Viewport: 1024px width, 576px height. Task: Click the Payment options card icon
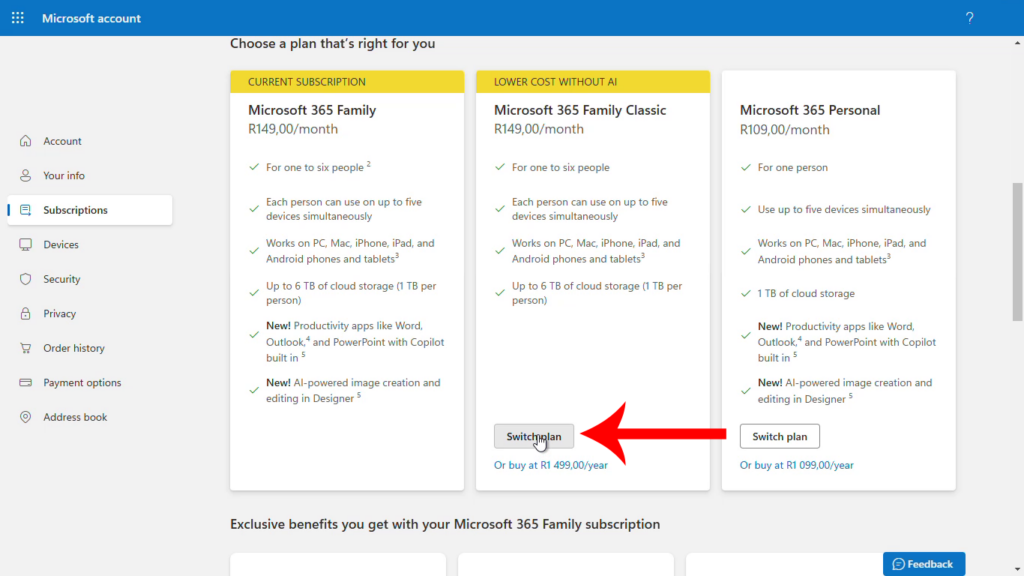[27, 382]
